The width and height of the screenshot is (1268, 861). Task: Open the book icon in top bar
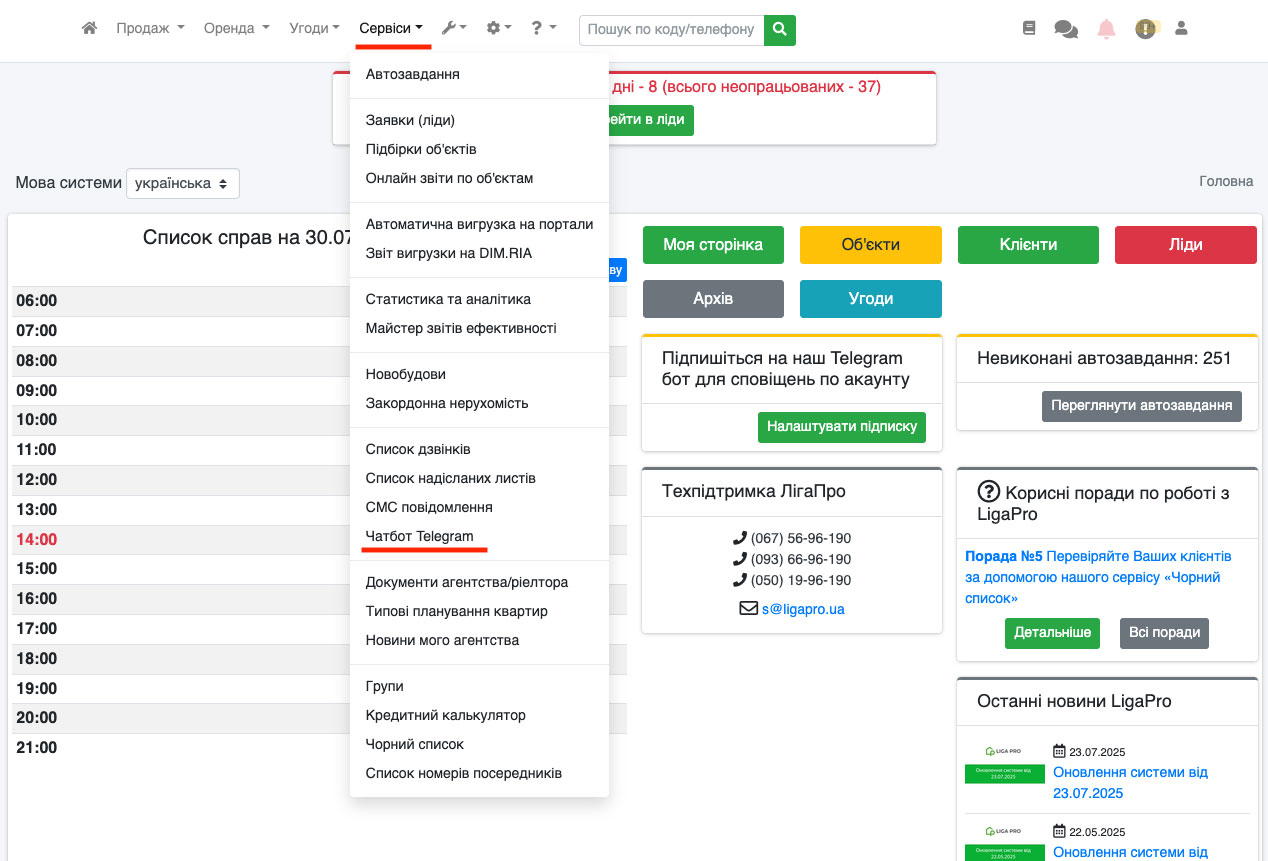click(x=1029, y=29)
